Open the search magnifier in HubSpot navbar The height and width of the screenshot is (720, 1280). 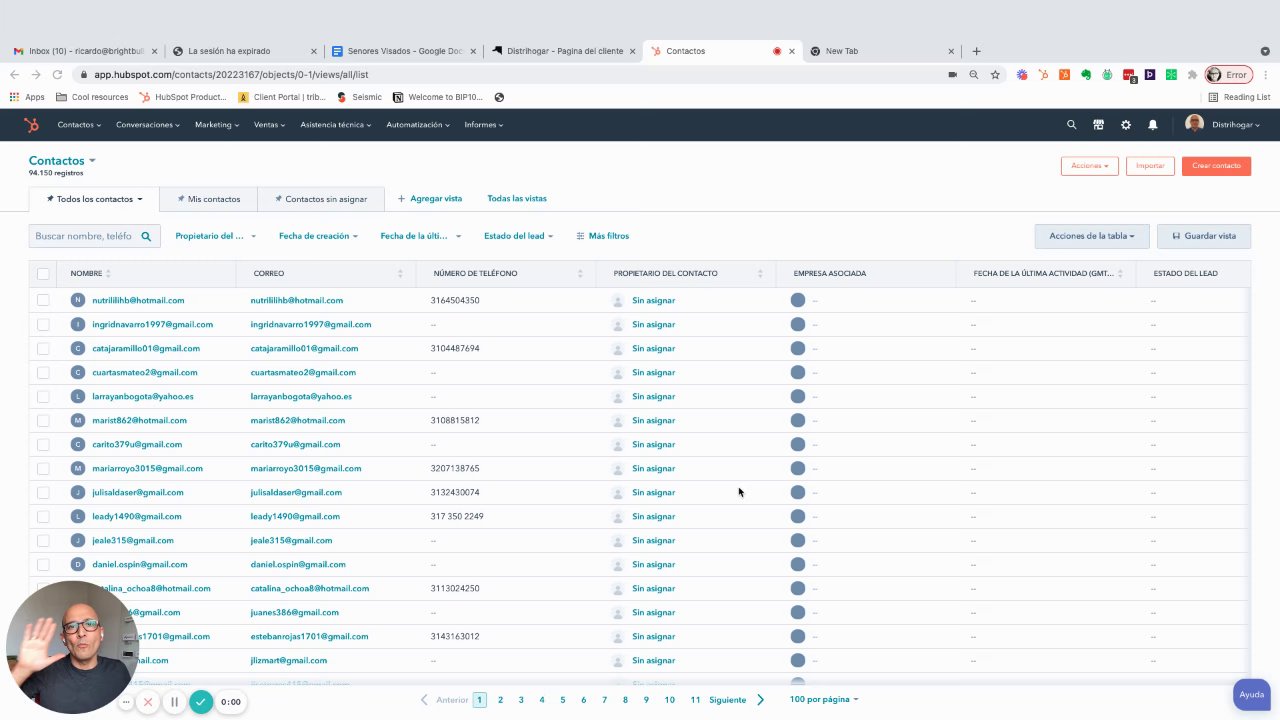[1071, 125]
